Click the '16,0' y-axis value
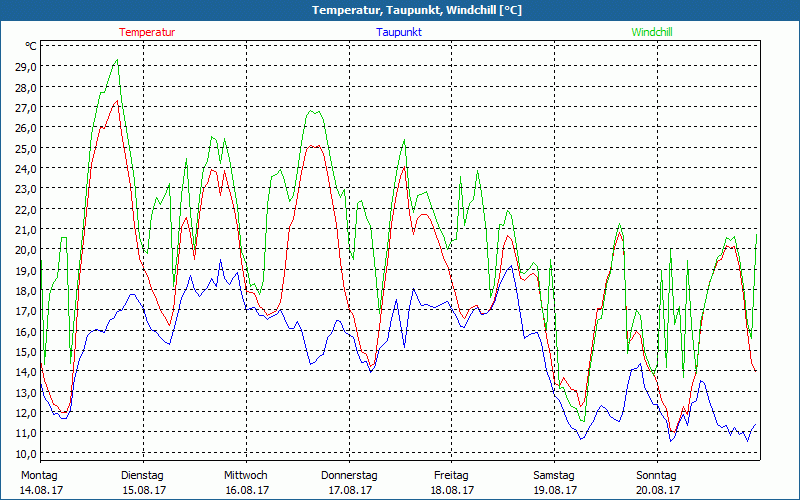This screenshot has width=800, height=500. (x=26, y=331)
